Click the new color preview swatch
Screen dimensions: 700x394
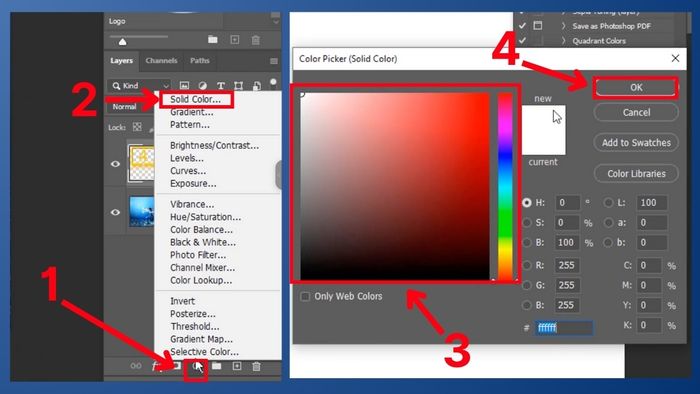543,117
